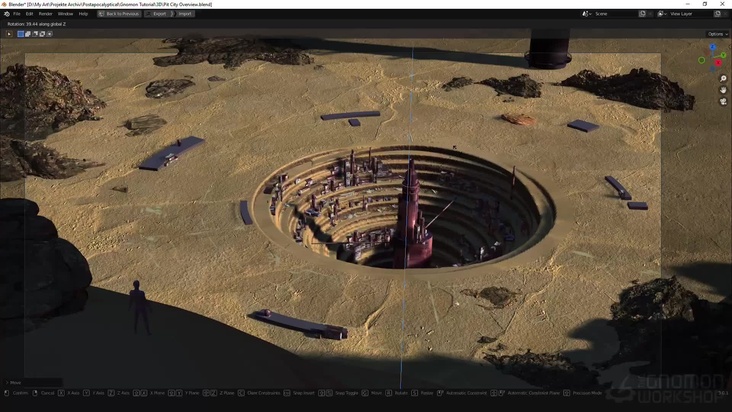The image size is (732, 412).
Task: Select the first blue select-mode icon
Action: (x=20, y=34)
